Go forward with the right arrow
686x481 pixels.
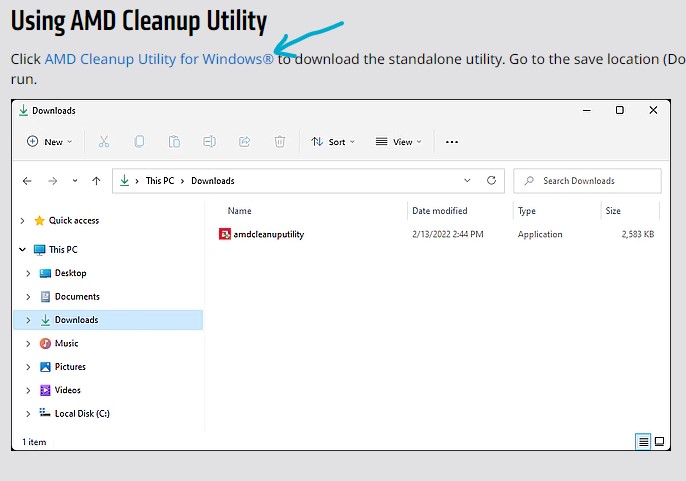[x=52, y=181]
